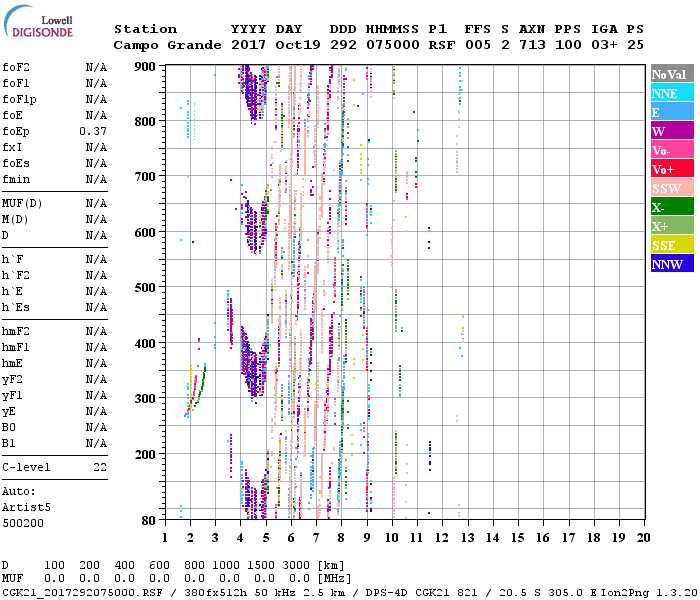
Task: Select the E blue legend swatch
Action: coord(672,112)
